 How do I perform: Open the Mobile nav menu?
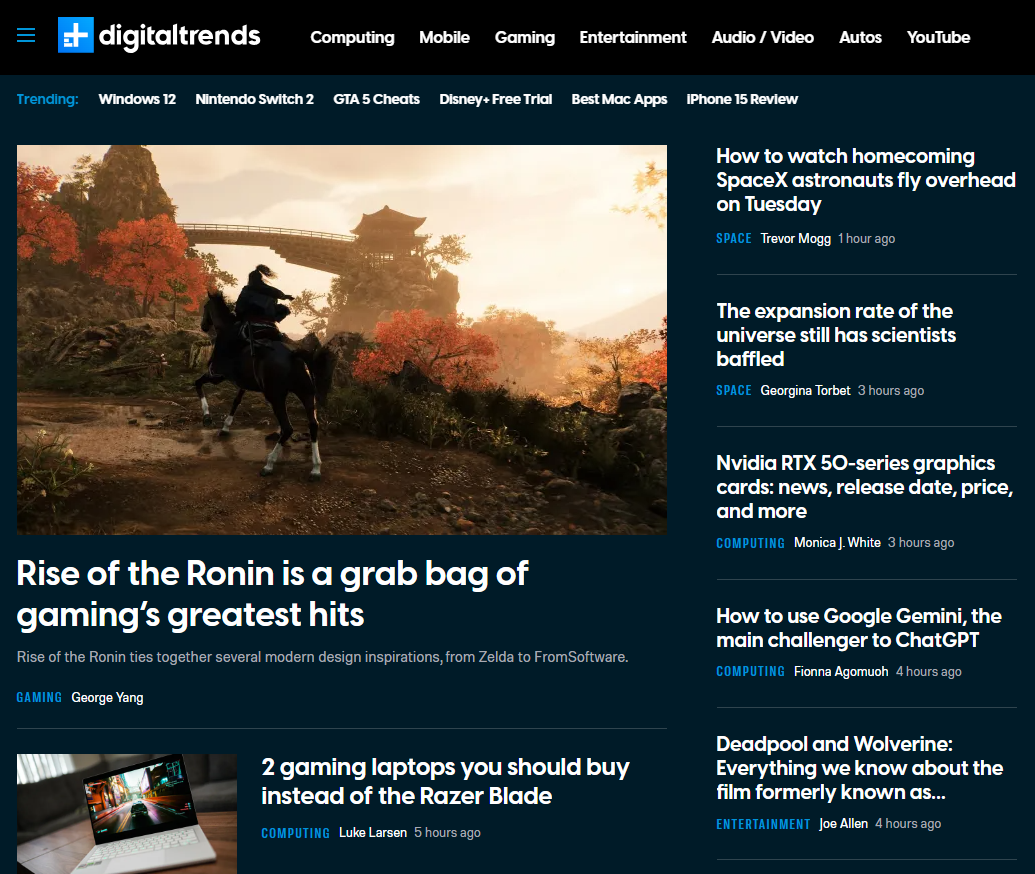pyautogui.click(x=444, y=38)
